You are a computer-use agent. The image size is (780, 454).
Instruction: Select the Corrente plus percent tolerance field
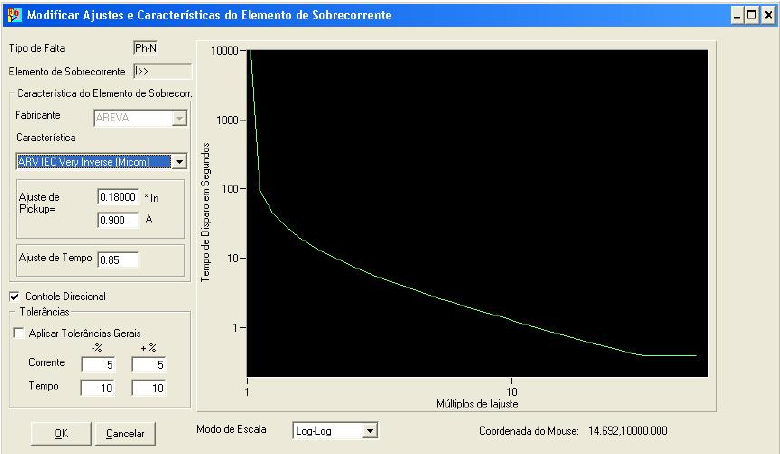pos(148,364)
